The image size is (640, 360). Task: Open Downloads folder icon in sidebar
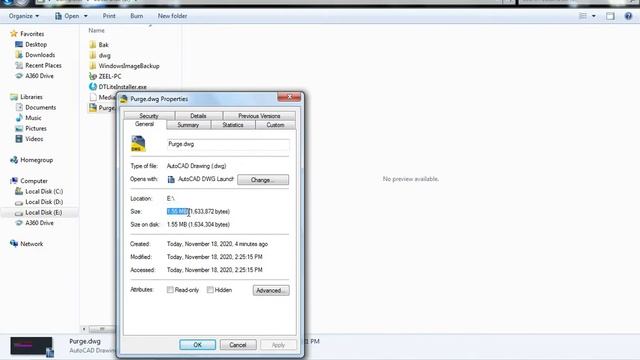[x=19, y=55]
